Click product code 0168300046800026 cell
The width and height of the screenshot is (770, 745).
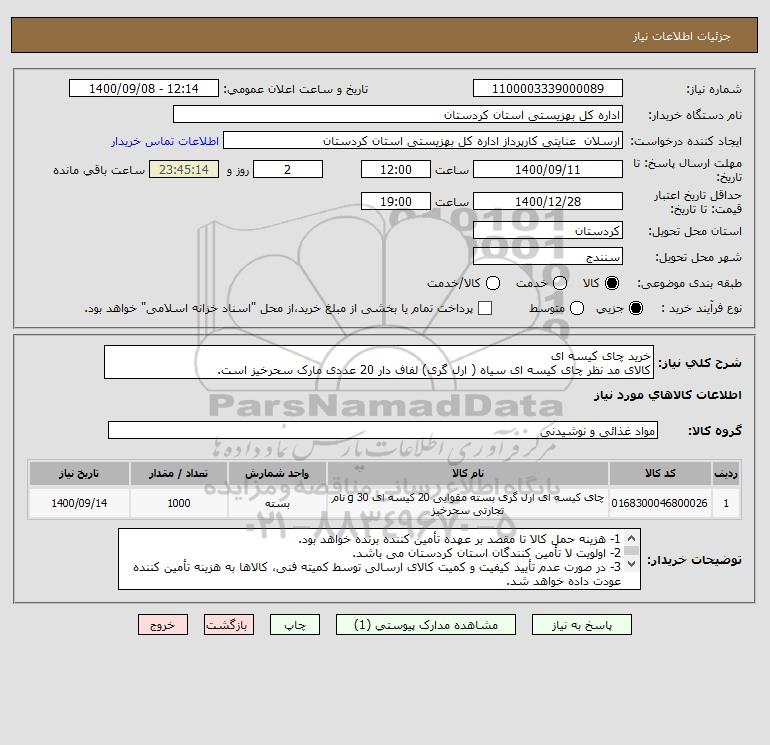(x=660, y=503)
